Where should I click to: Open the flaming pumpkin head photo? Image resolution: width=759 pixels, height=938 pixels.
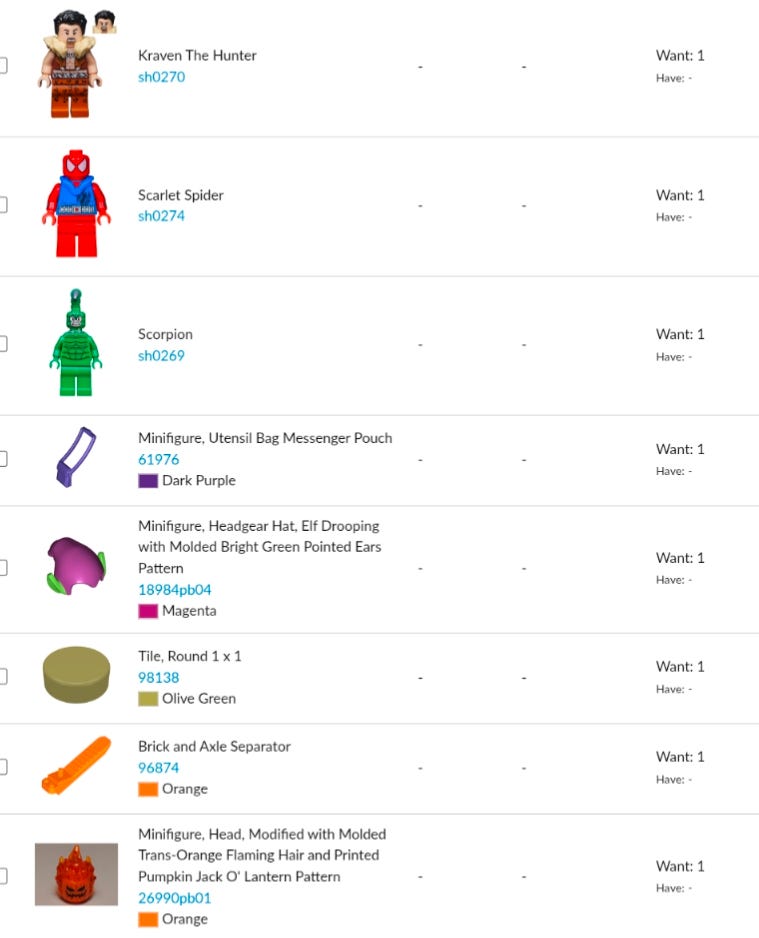[x=76, y=874]
